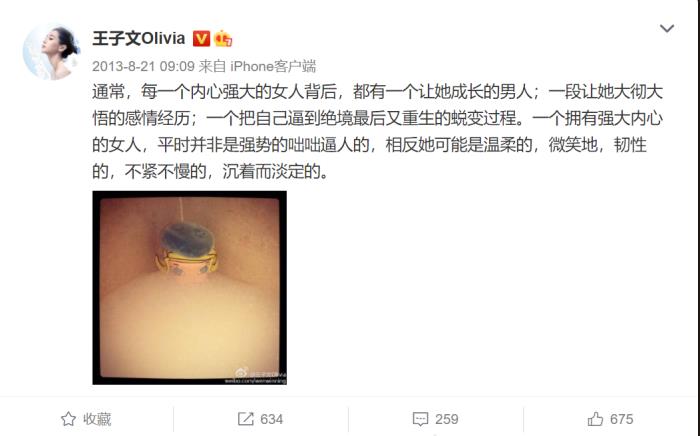Click the orange V verified badge
The width and height of the screenshot is (700, 436).
coord(201,39)
